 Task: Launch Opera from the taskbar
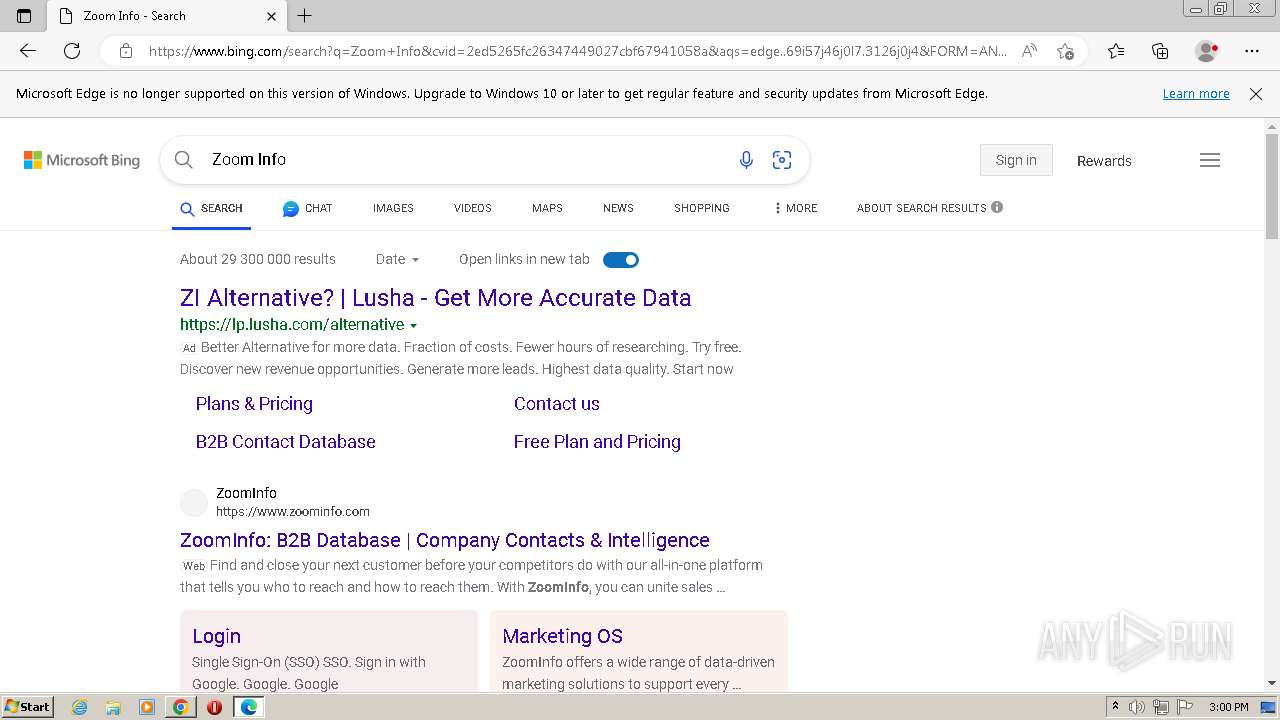pyautogui.click(x=214, y=707)
